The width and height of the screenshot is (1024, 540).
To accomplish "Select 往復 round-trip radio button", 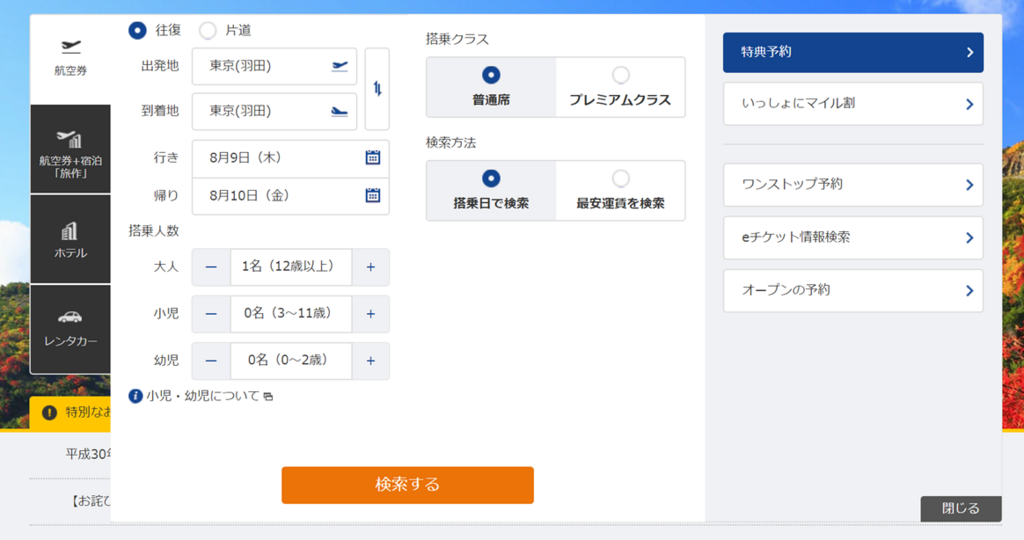I will (x=137, y=31).
